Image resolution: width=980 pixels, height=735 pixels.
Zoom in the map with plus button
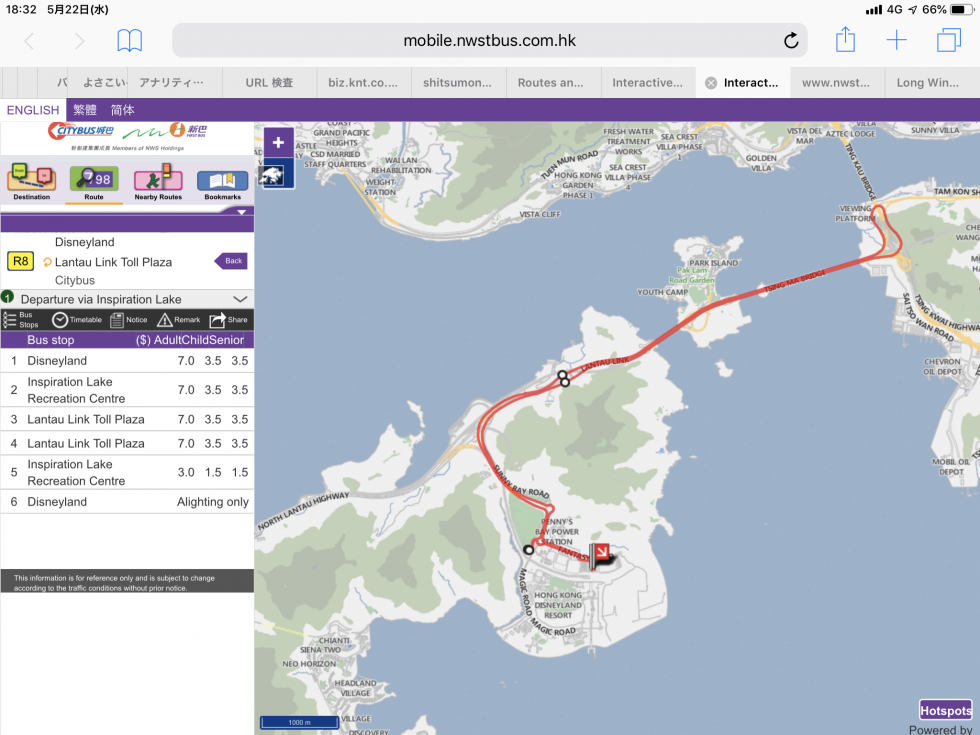278,142
